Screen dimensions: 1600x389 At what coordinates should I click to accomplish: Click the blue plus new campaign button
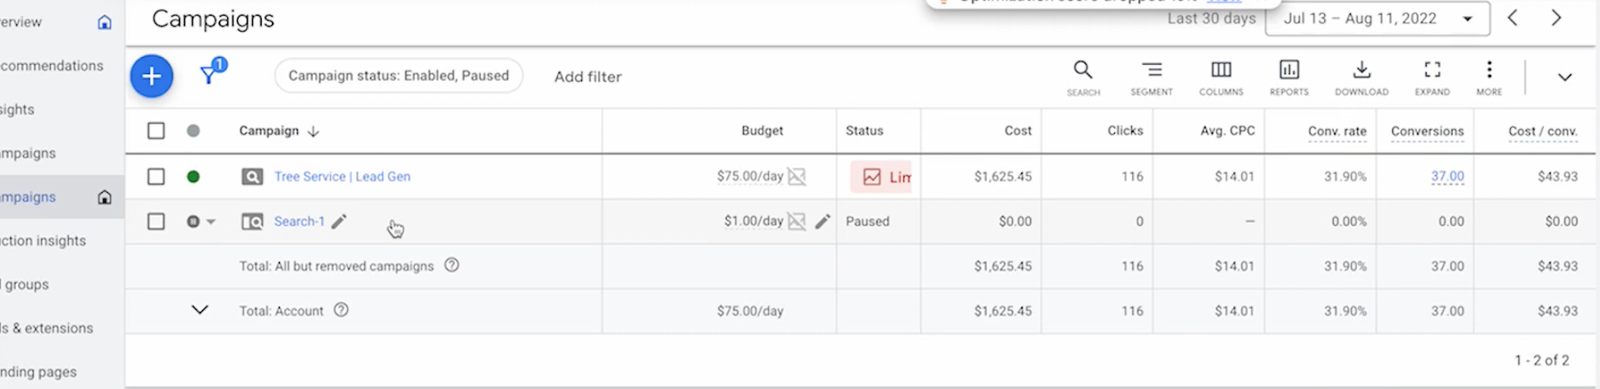152,76
